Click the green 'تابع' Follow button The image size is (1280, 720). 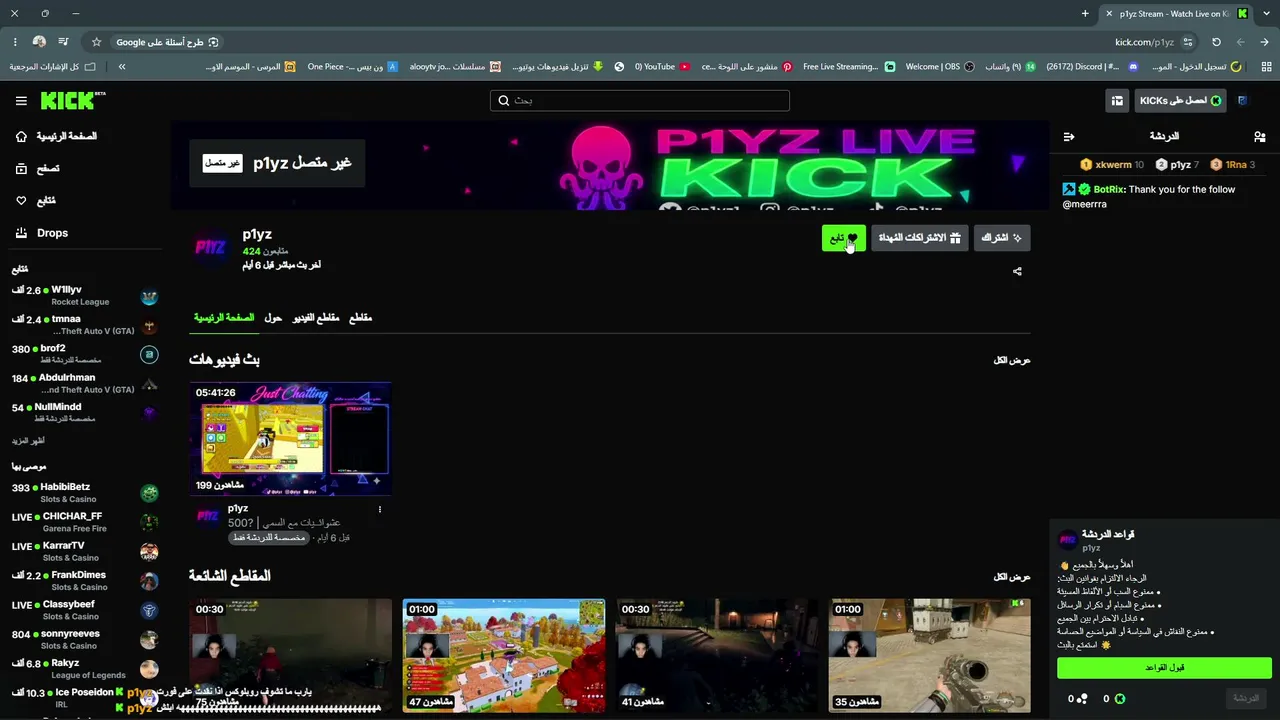(843, 238)
